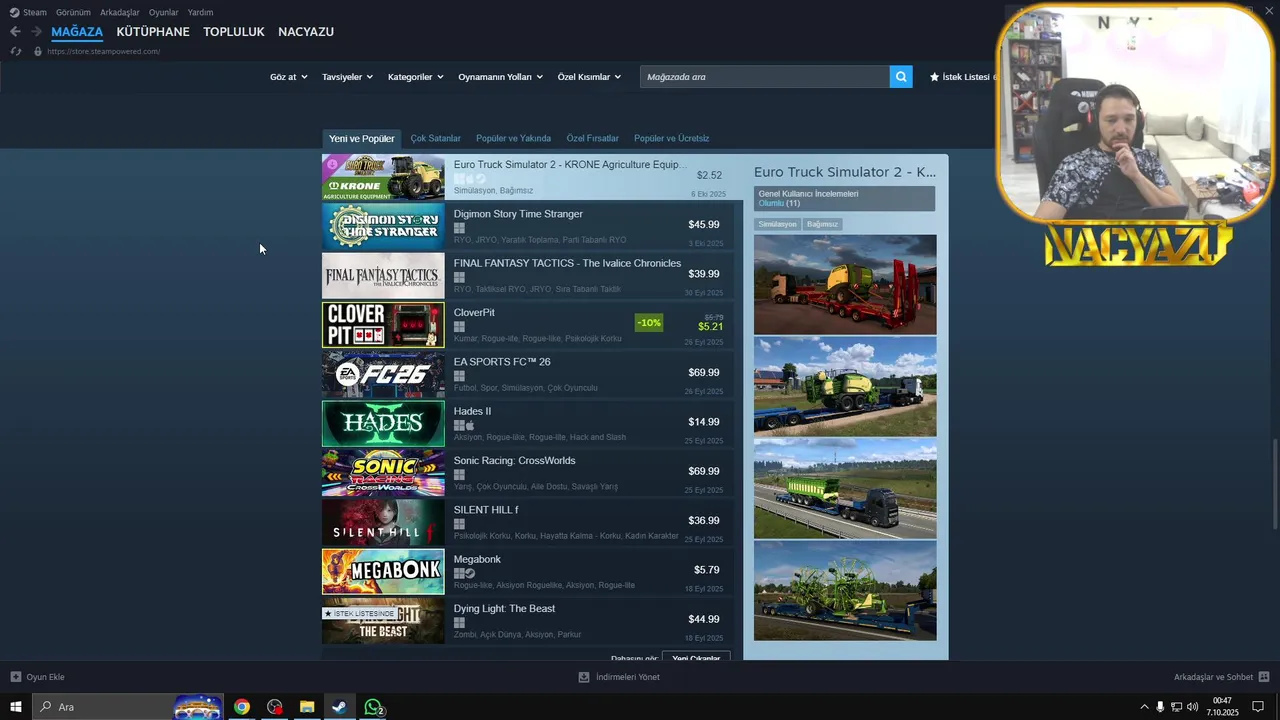The height and width of the screenshot is (720, 1280).
Task: Click Oyun Ekle plus icon
Action: 16,677
